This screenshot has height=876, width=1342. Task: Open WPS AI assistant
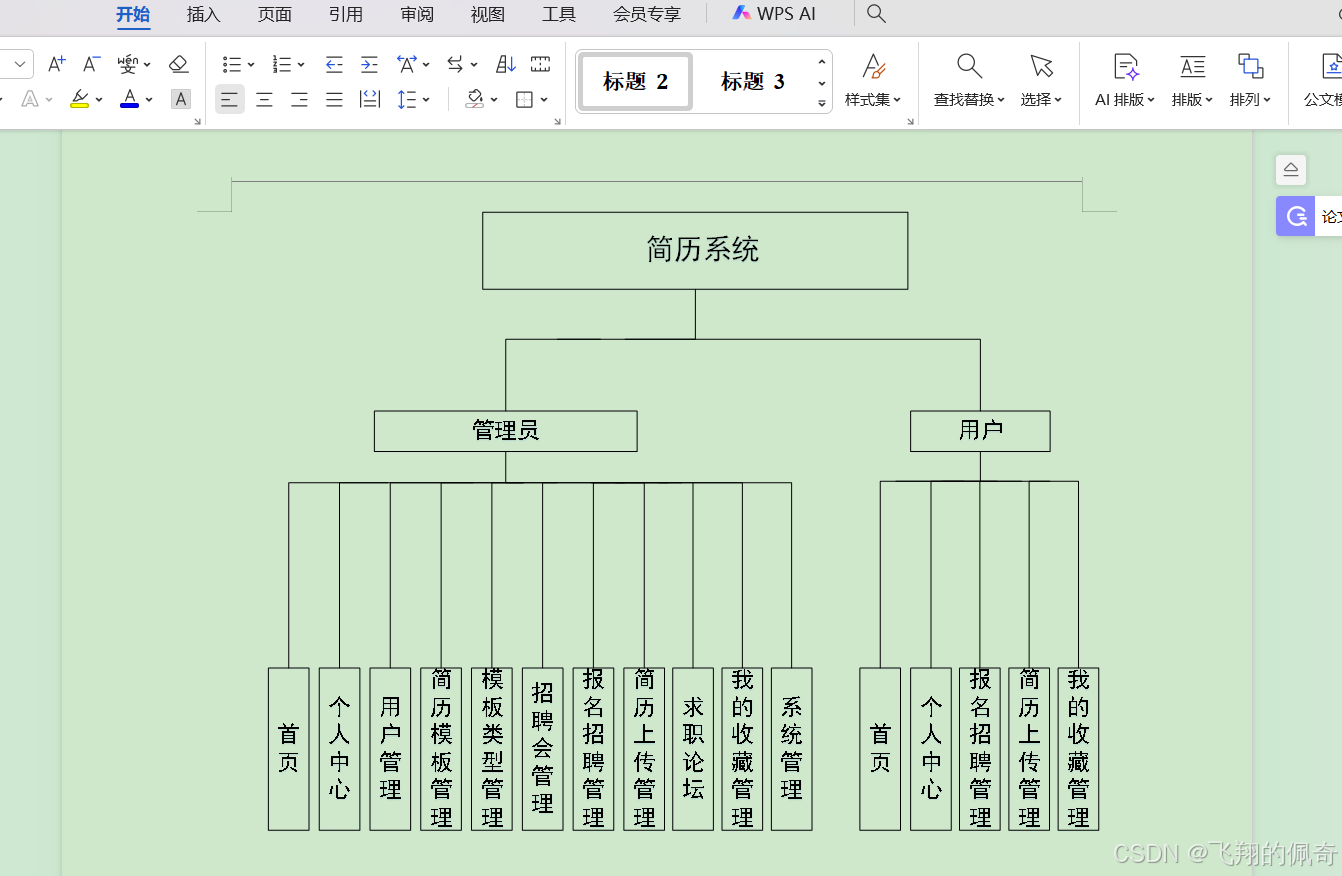point(774,14)
